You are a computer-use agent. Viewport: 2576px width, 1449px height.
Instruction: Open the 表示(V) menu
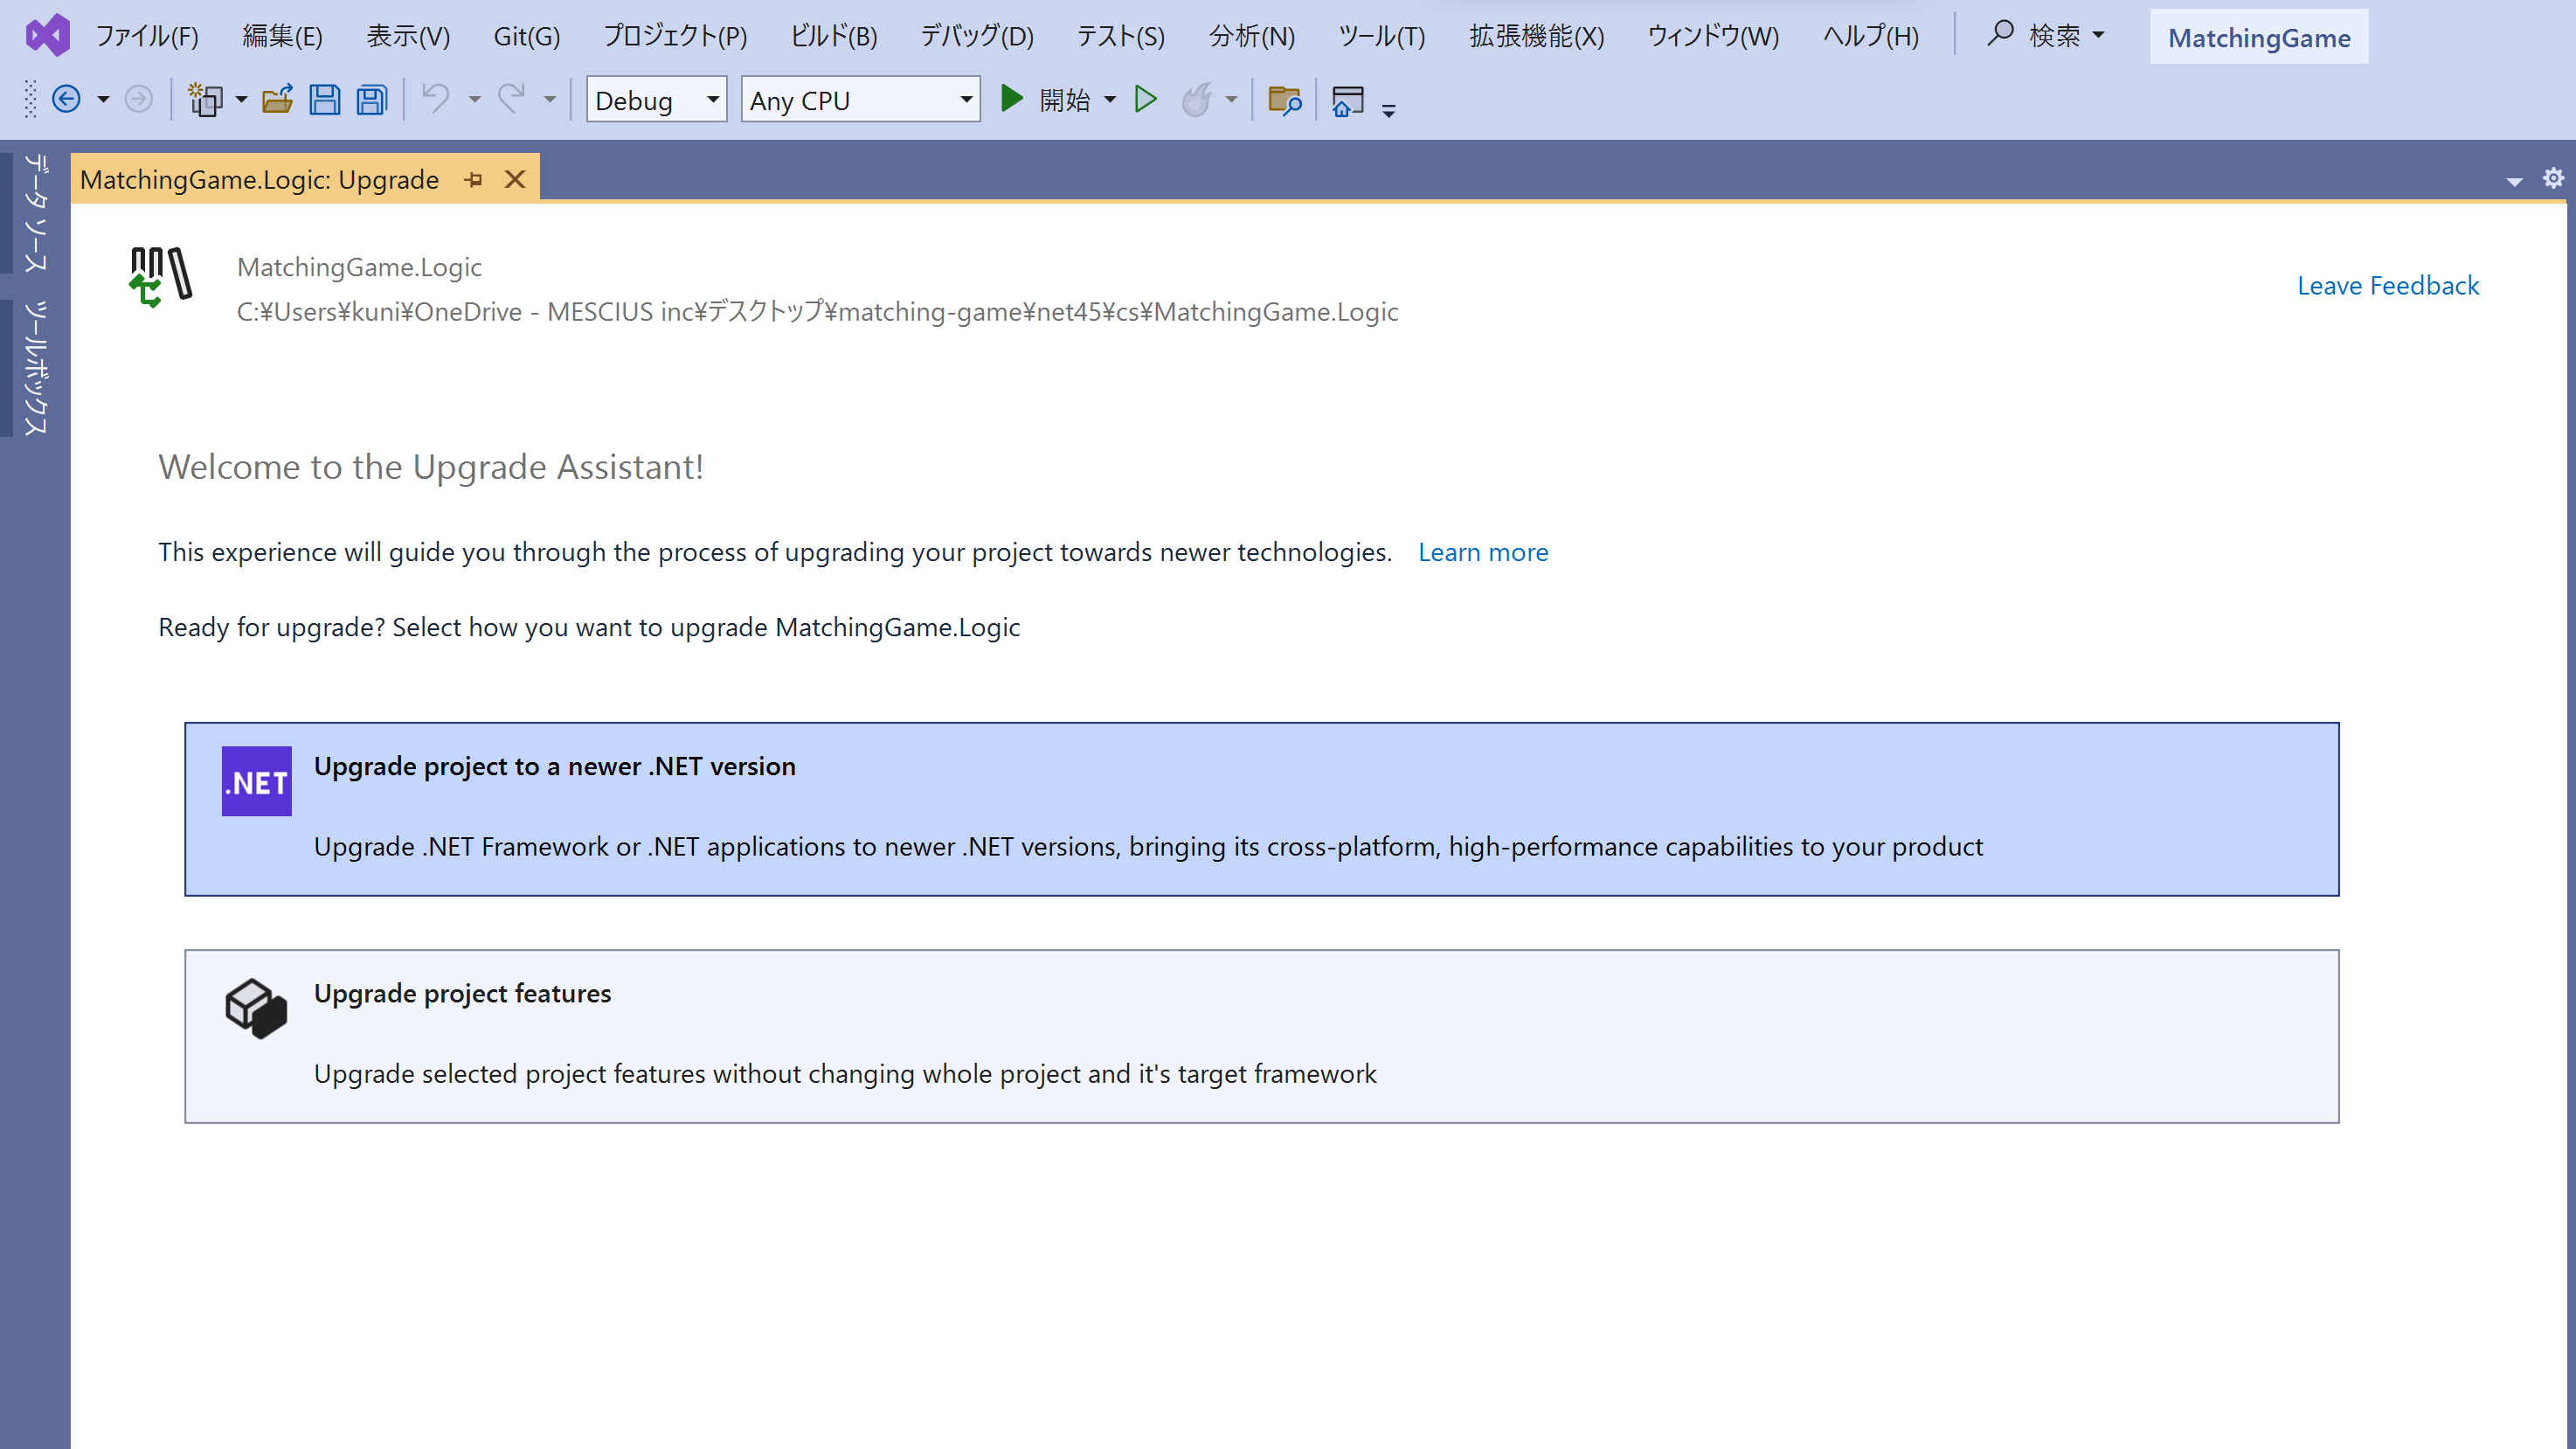point(408,36)
